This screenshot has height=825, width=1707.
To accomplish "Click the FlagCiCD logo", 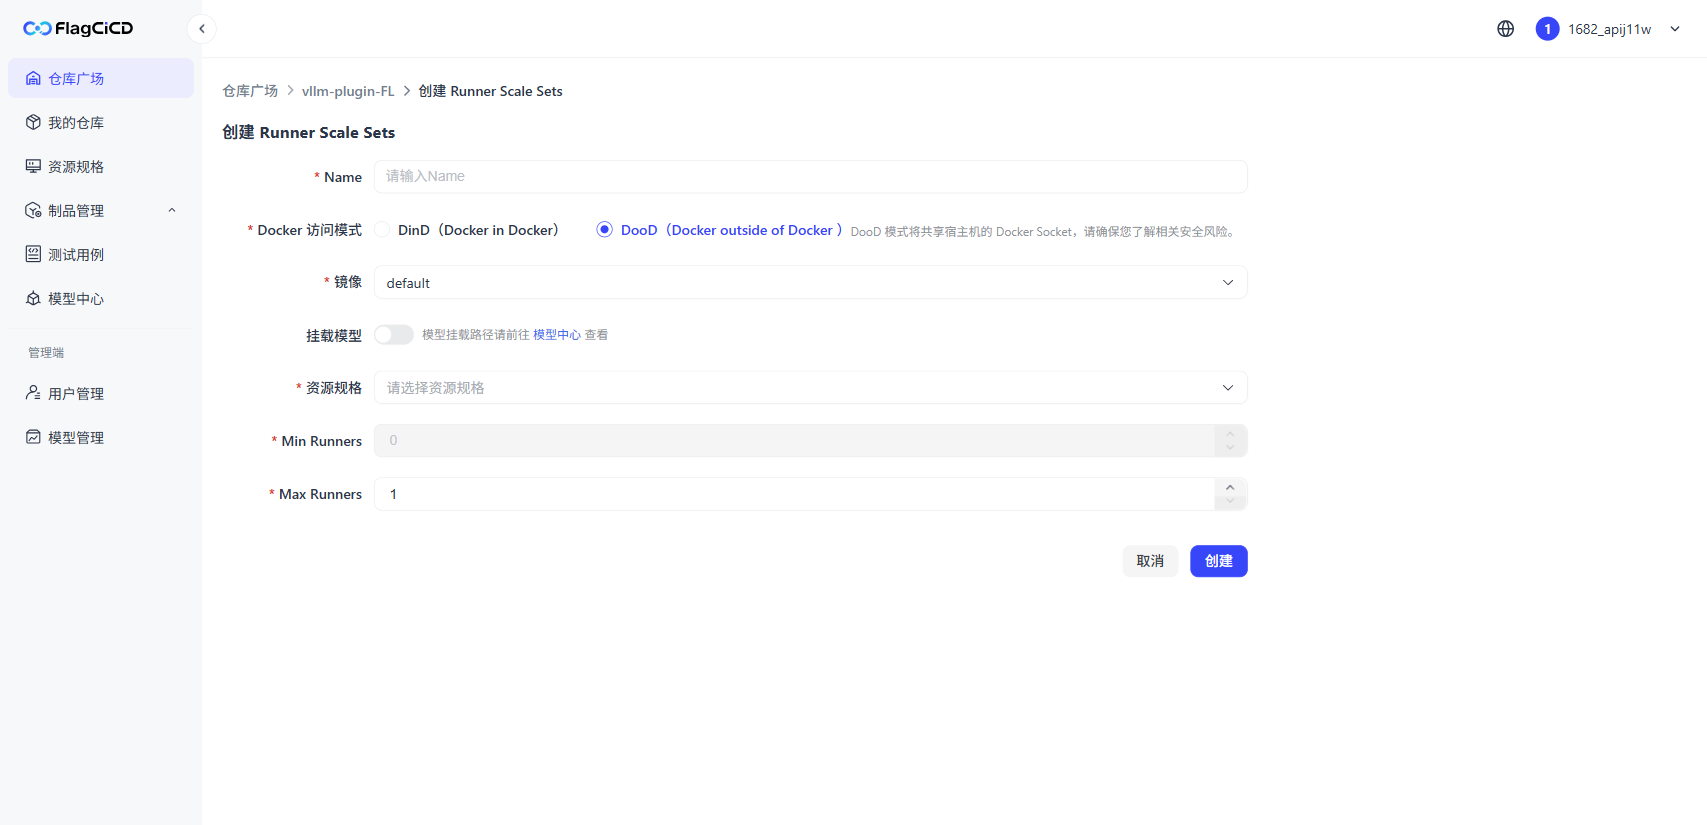I will click(78, 28).
